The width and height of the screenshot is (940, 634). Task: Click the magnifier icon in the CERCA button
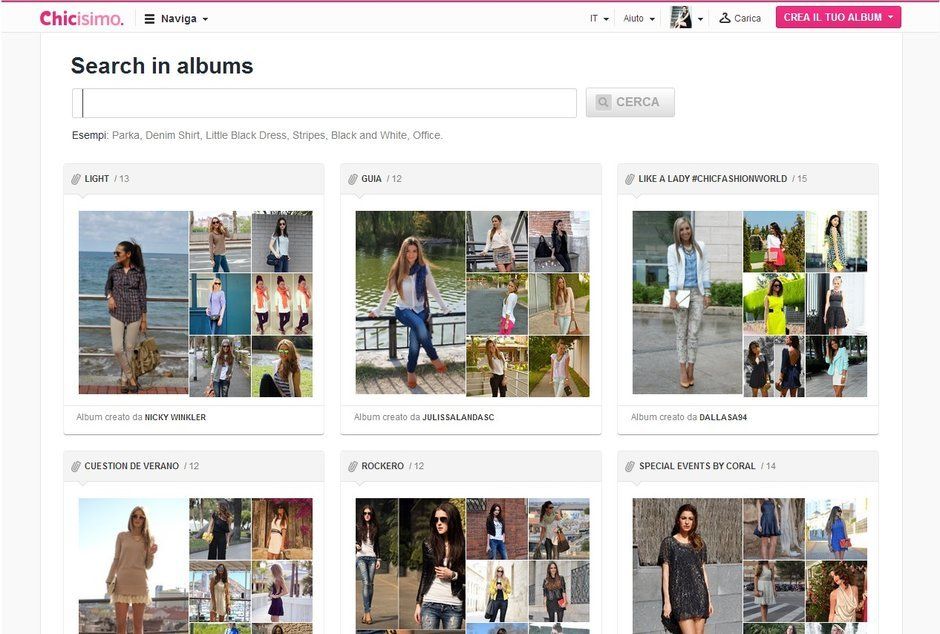(603, 102)
